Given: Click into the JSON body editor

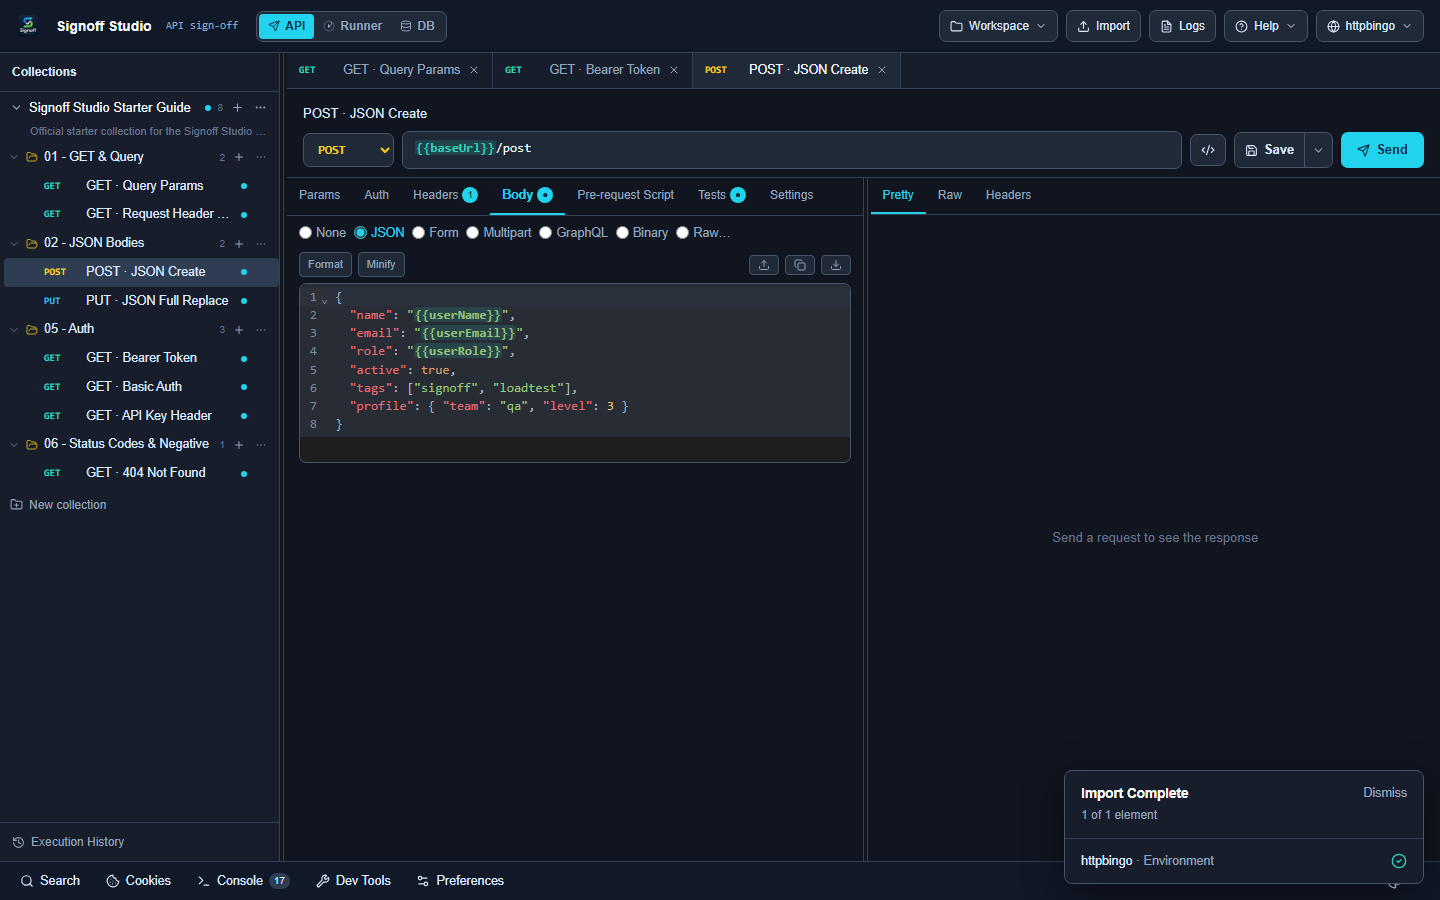Looking at the screenshot, I should (575, 373).
